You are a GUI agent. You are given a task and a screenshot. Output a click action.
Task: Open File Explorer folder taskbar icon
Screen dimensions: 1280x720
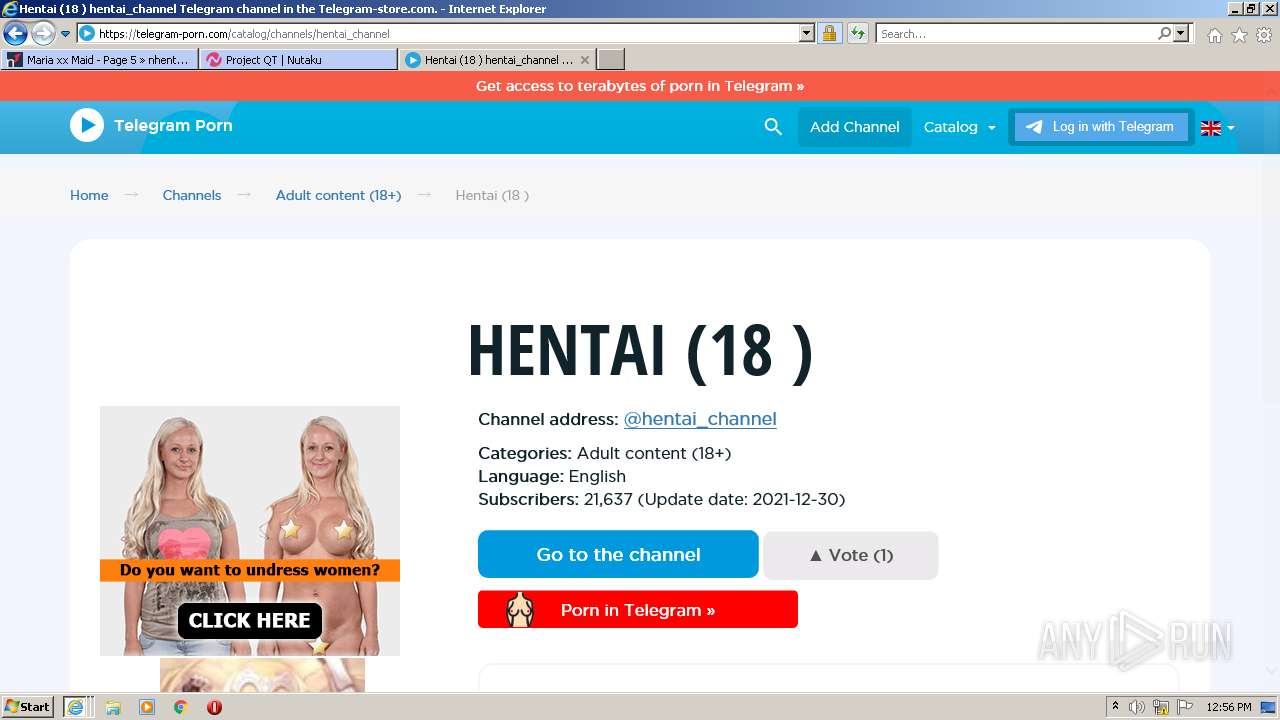tap(113, 707)
